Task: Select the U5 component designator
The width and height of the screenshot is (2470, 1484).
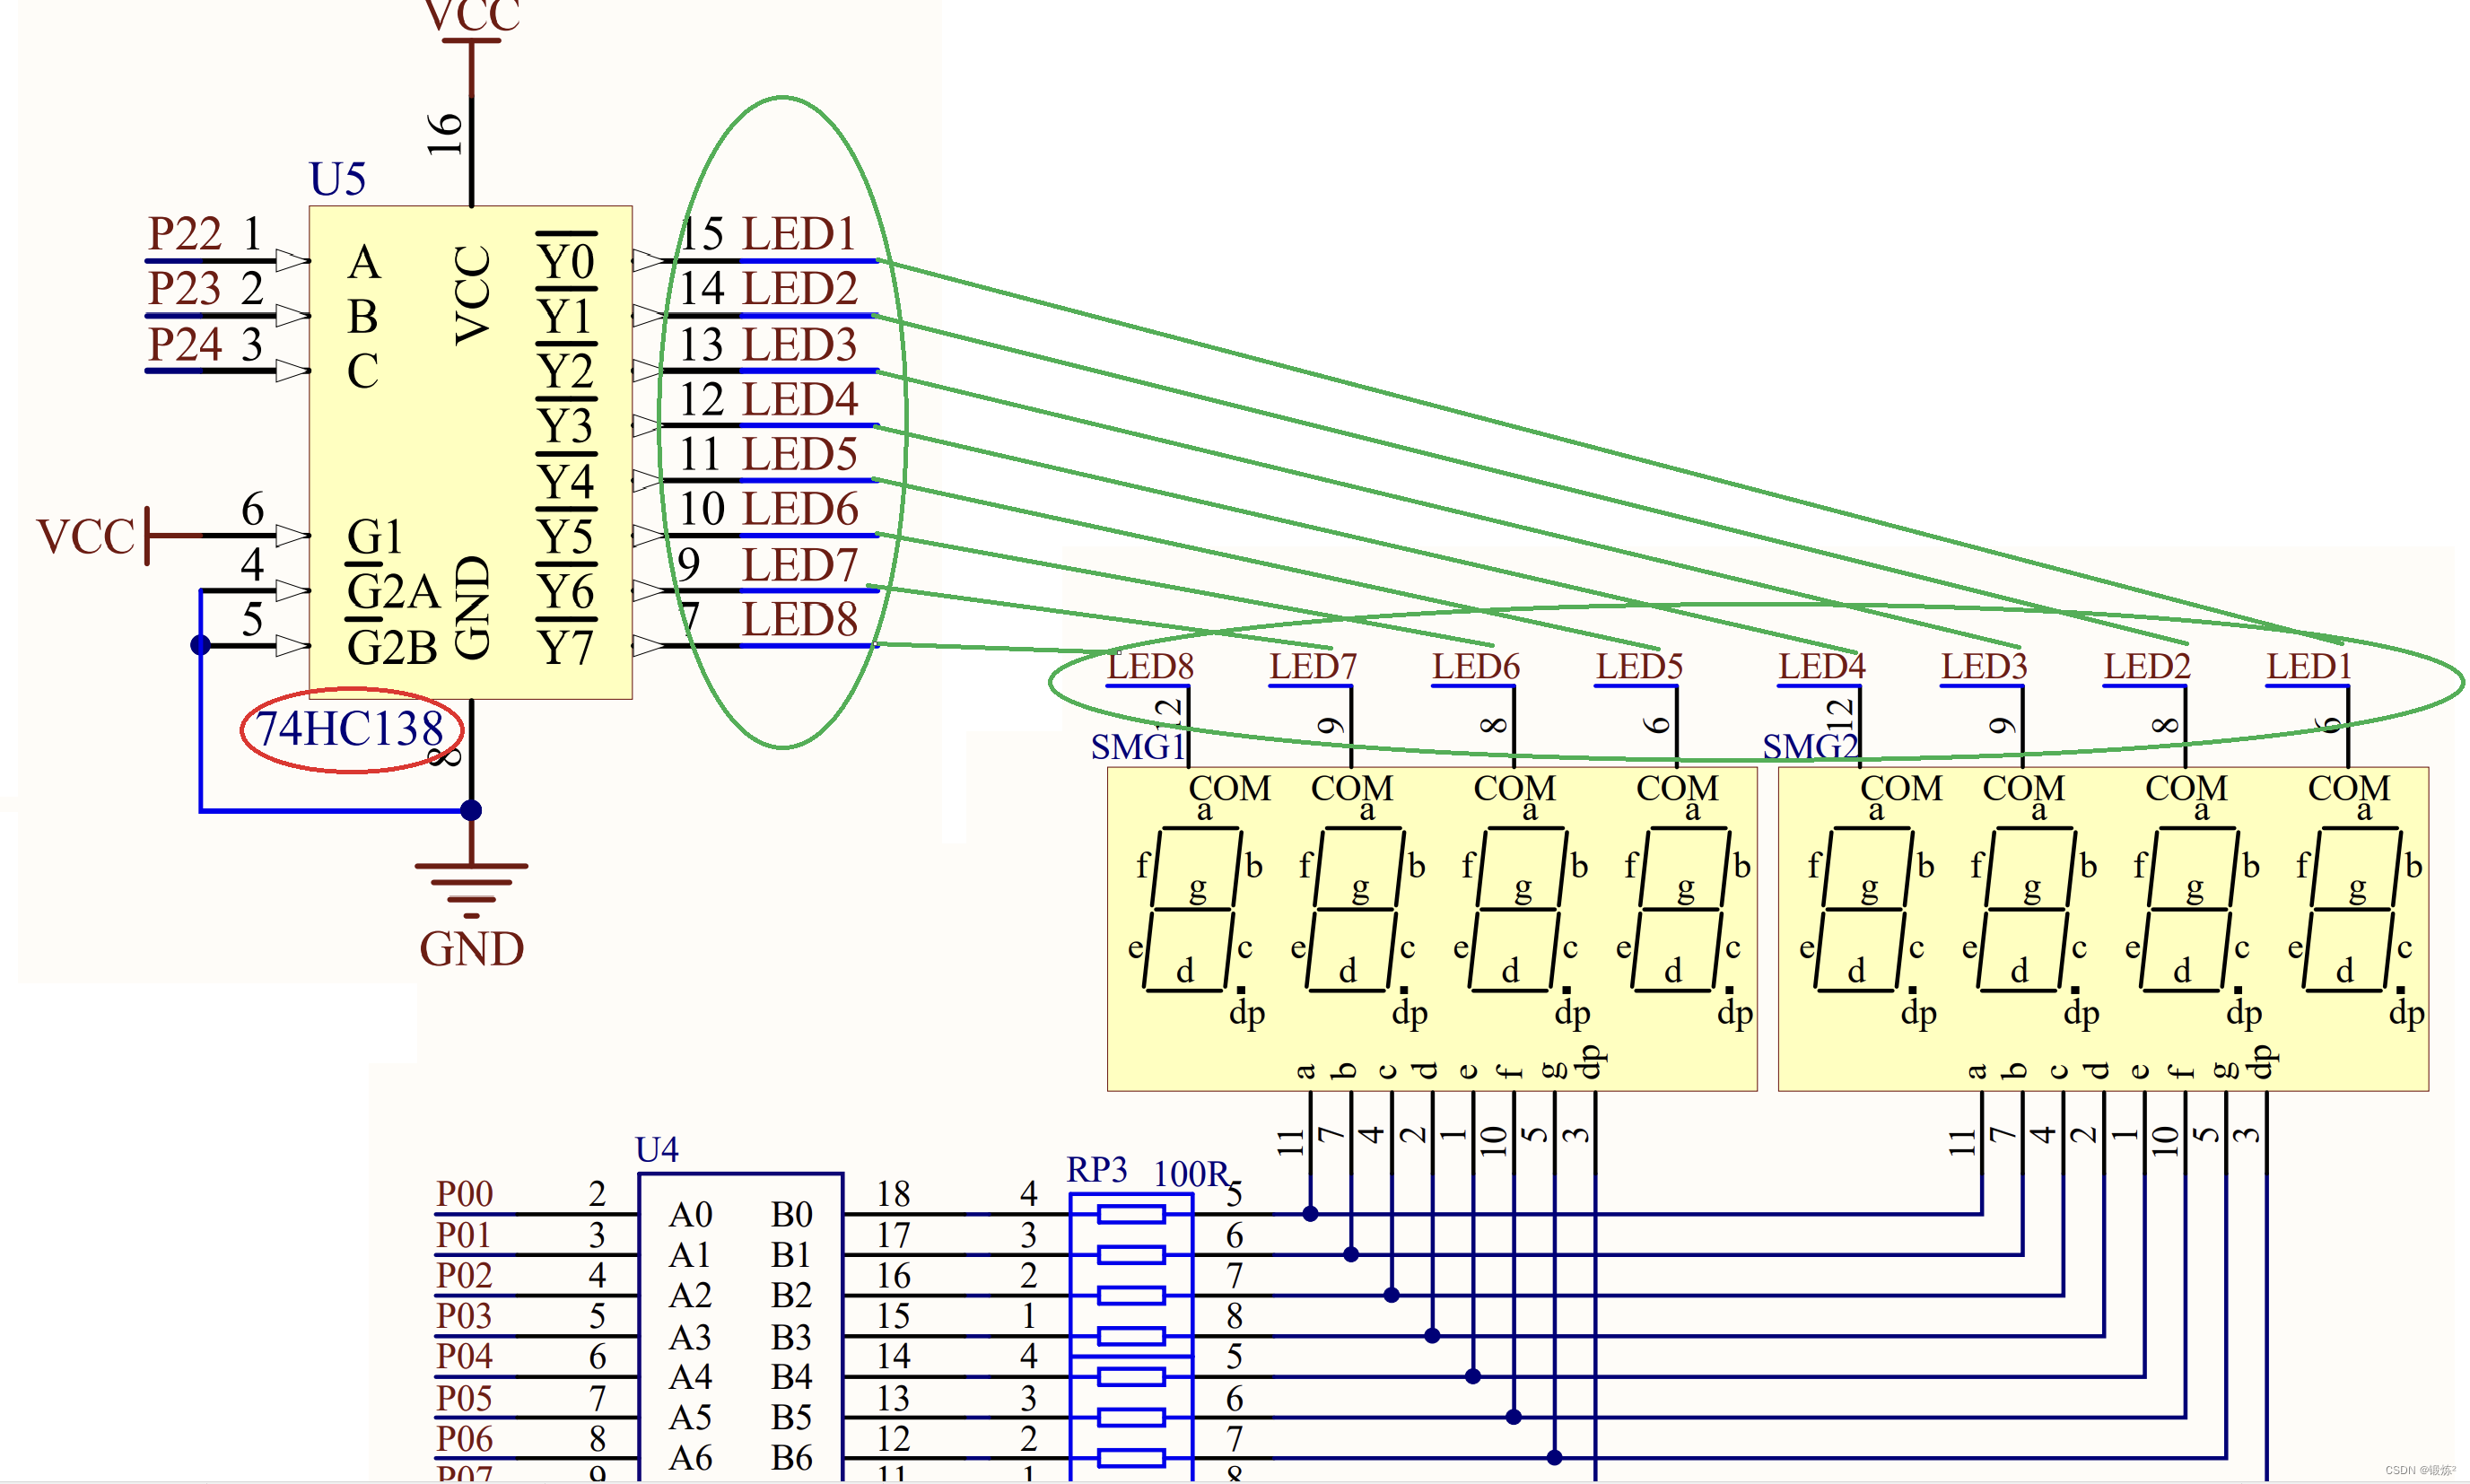Action: pyautogui.click(x=337, y=180)
